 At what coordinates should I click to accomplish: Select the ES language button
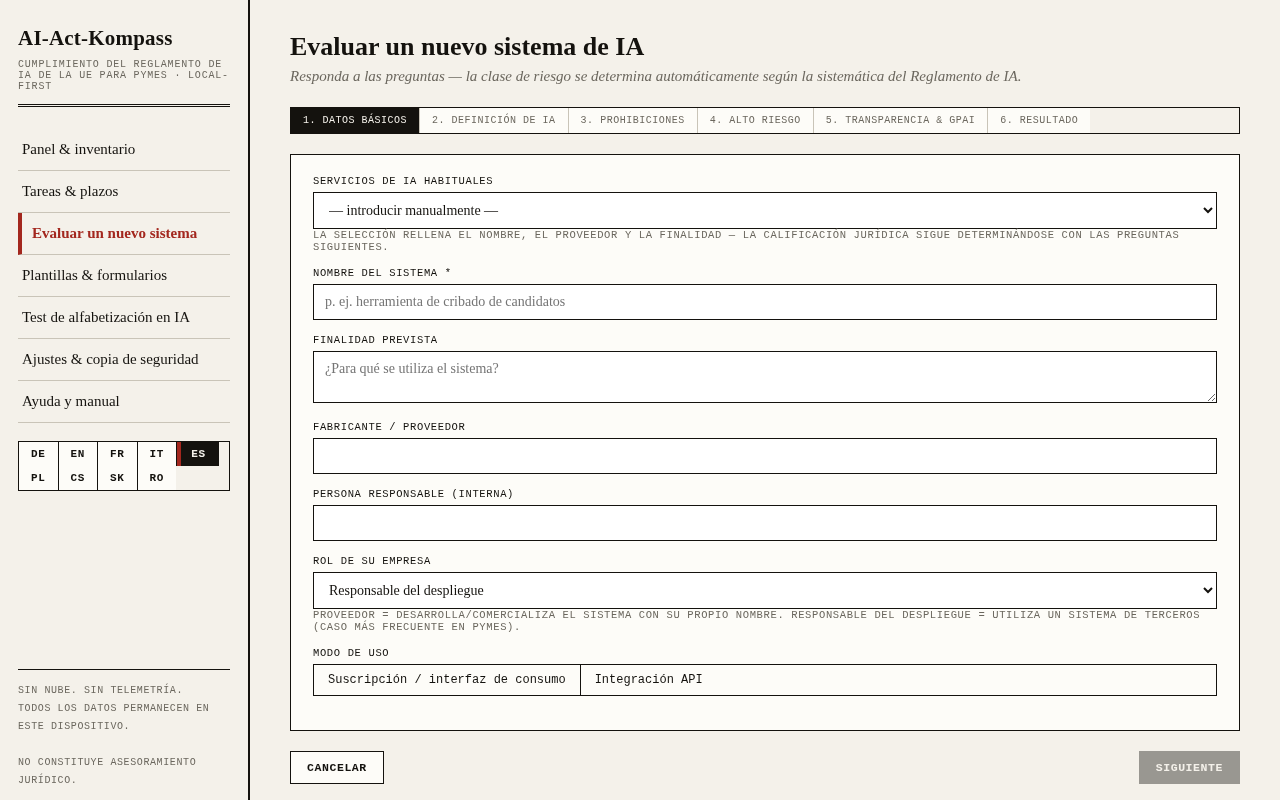[198, 454]
